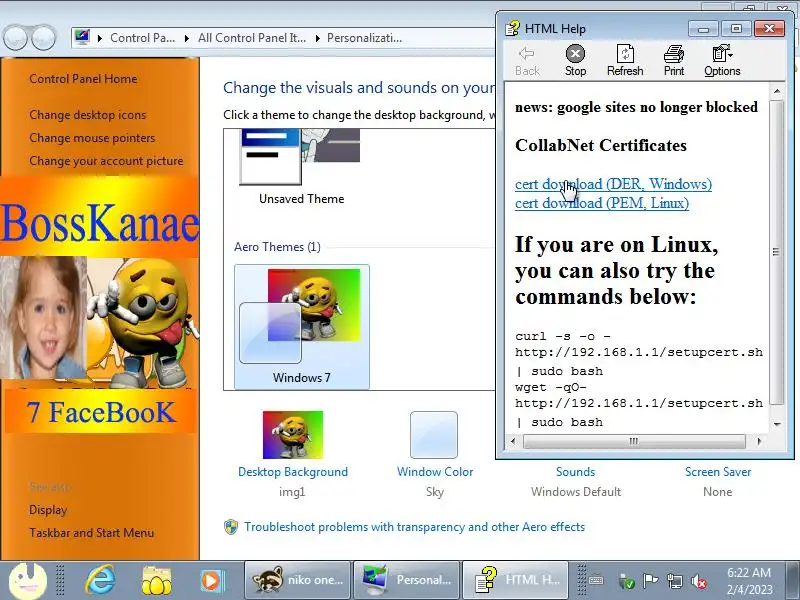The width and height of the screenshot is (800, 600).
Task: Open Display in the sidebar
Action: click(48, 510)
